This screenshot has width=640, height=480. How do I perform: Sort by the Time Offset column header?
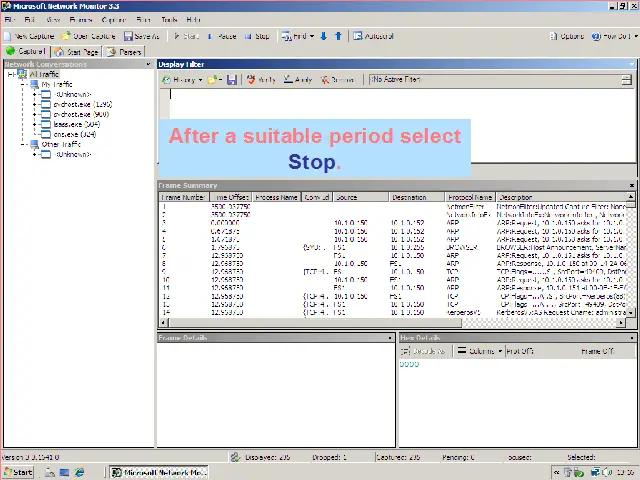coord(231,197)
